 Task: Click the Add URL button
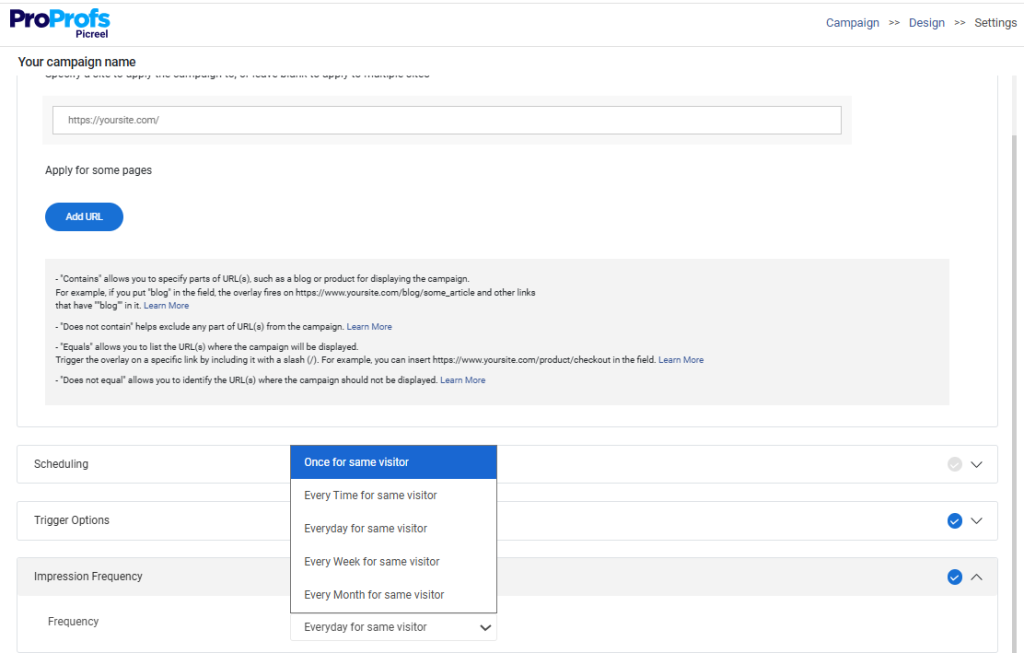pyautogui.click(x=84, y=216)
